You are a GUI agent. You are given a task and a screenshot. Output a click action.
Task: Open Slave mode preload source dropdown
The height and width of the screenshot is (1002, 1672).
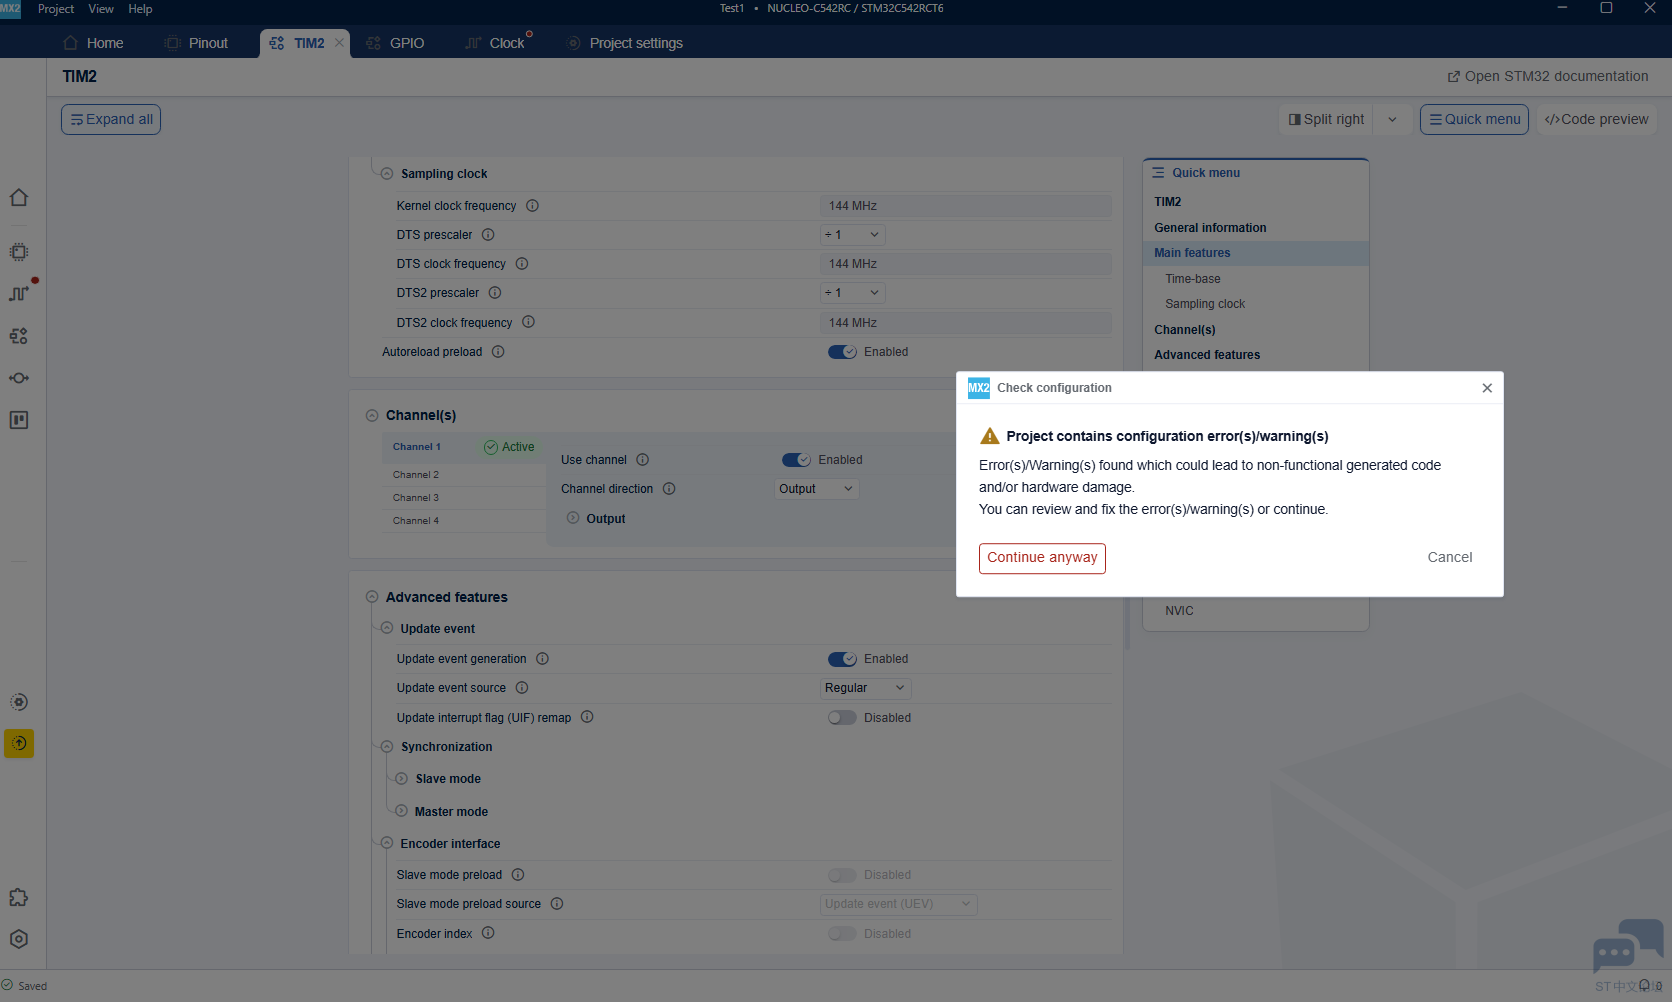point(899,904)
